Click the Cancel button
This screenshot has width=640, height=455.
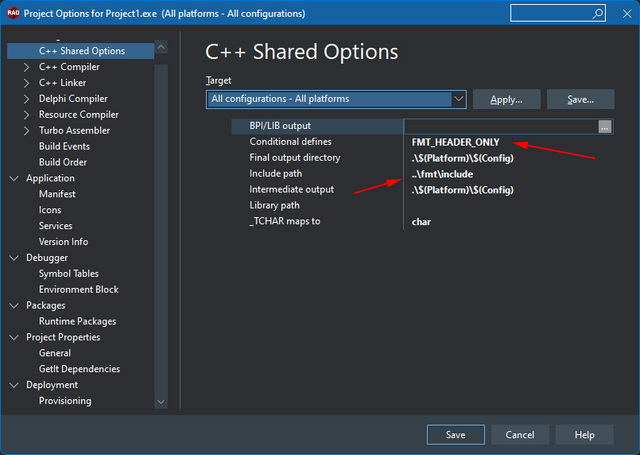pos(520,435)
